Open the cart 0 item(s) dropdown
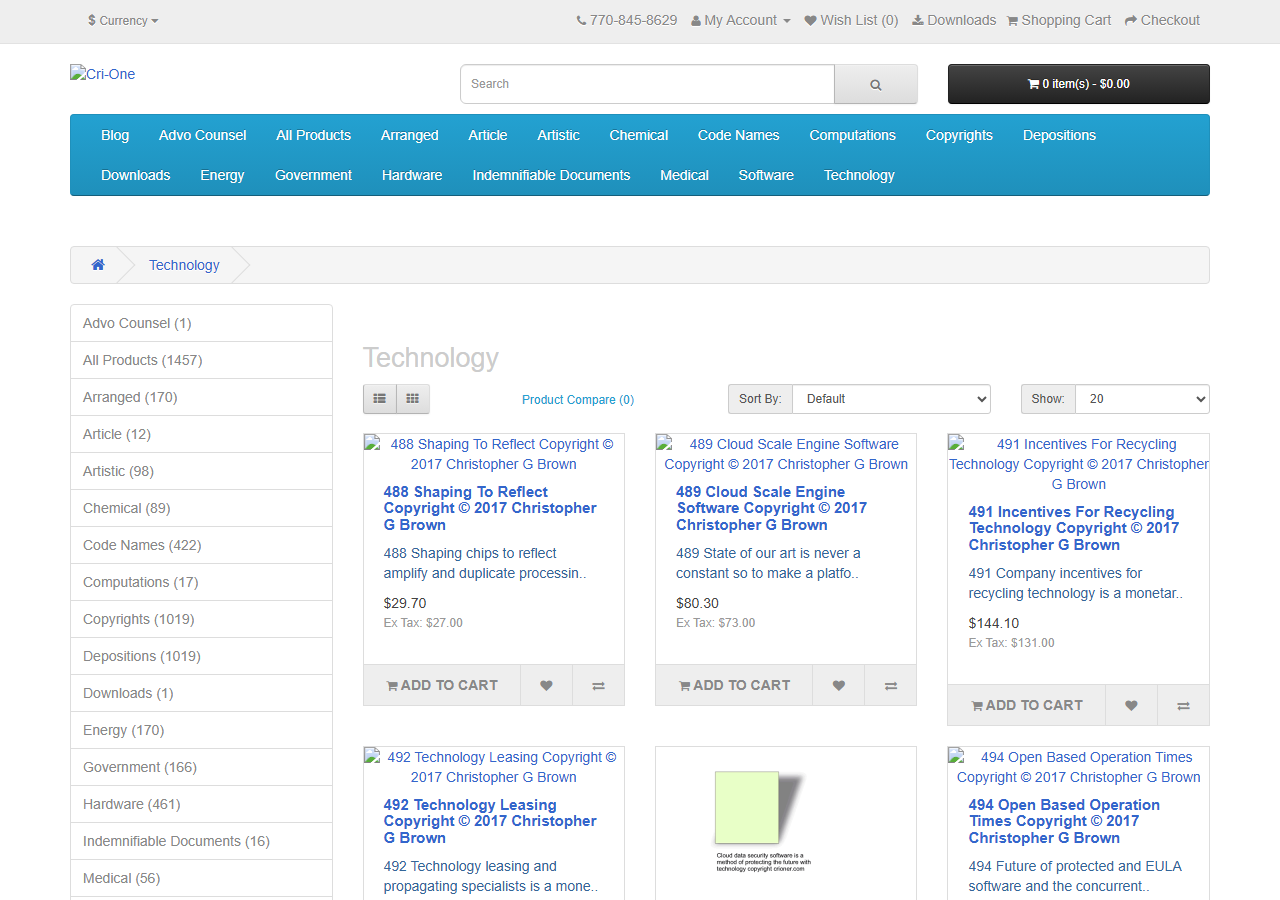 1079,84
